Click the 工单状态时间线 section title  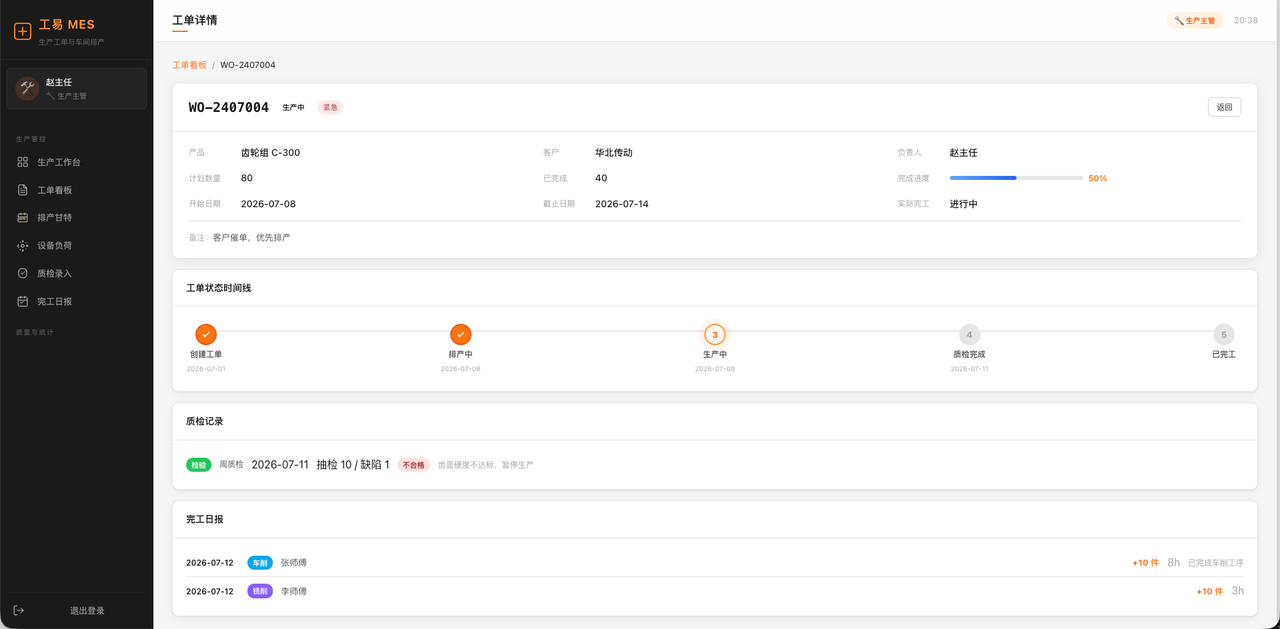coord(219,288)
